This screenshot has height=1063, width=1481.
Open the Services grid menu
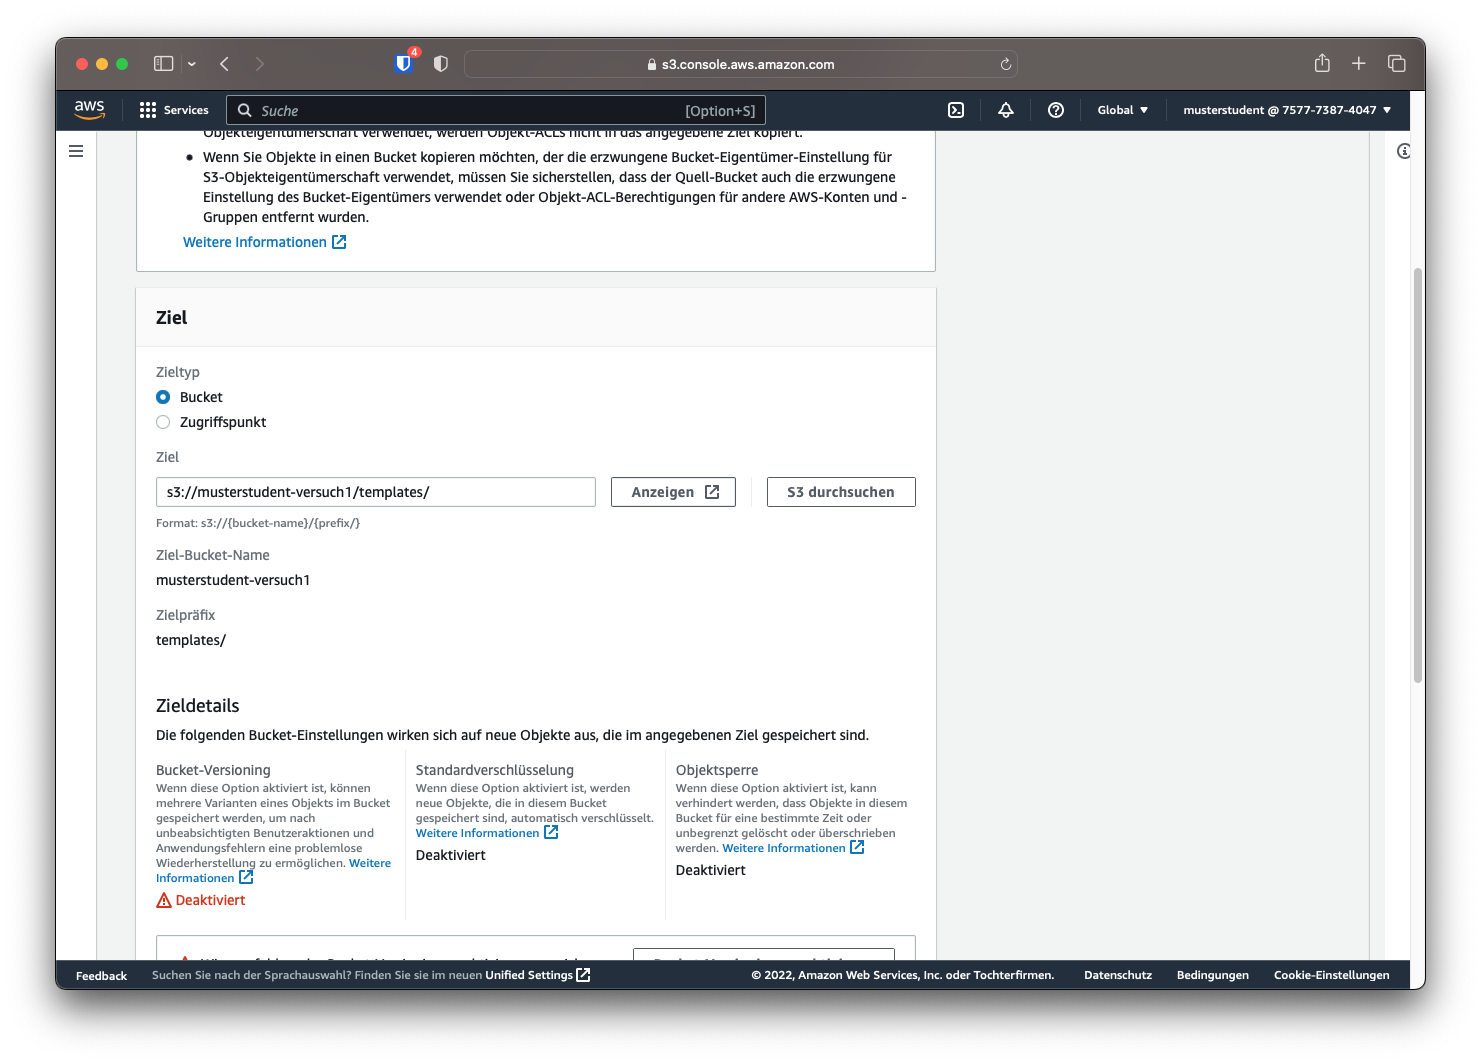148,110
